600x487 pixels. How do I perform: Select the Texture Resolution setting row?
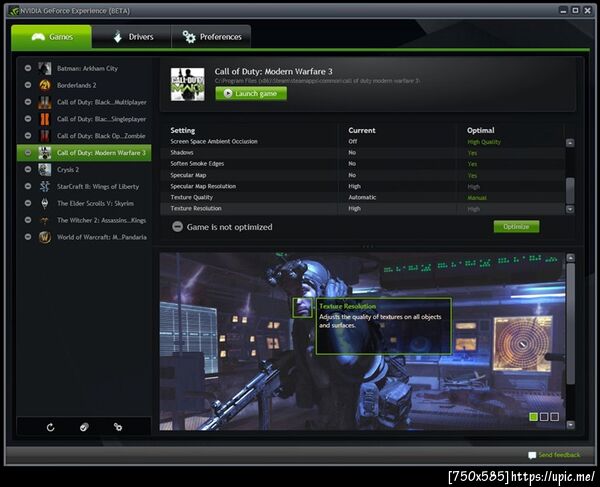(x=362, y=208)
